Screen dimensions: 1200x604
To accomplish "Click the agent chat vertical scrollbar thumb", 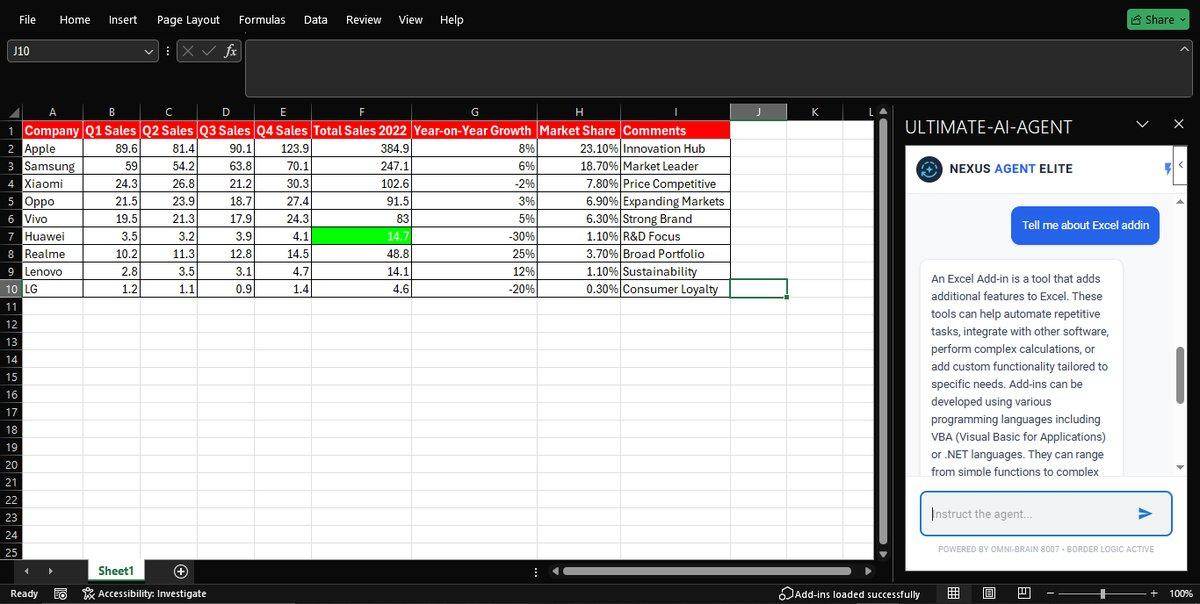I will click(1180, 375).
